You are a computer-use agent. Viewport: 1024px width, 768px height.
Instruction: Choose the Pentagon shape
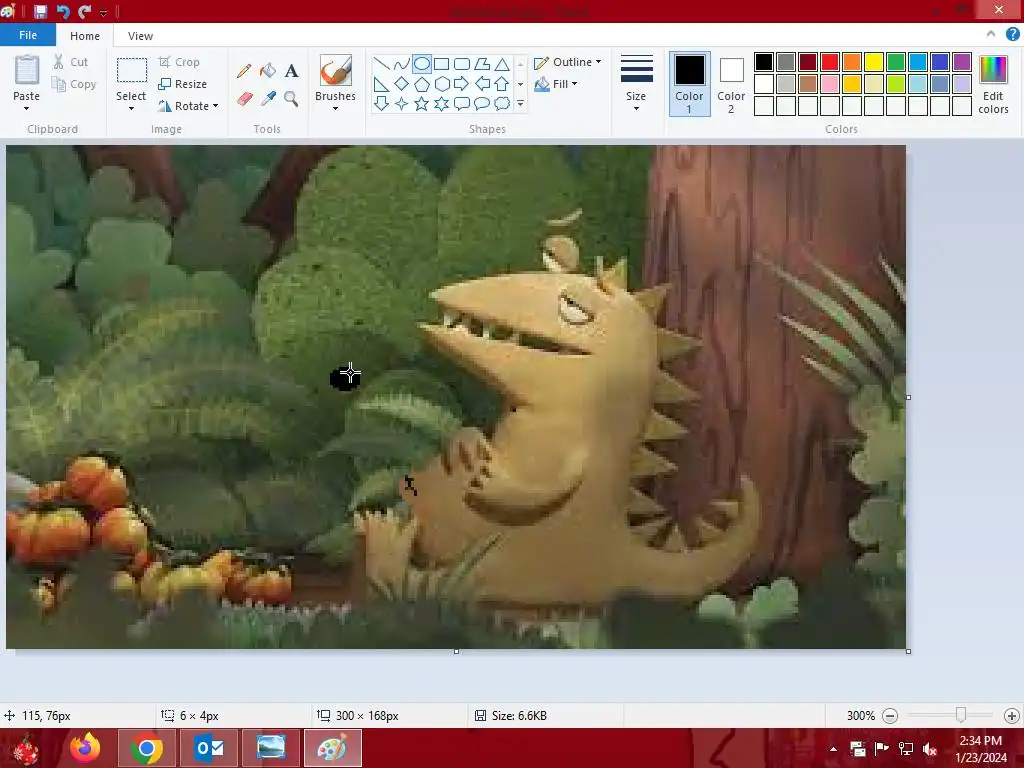click(422, 84)
